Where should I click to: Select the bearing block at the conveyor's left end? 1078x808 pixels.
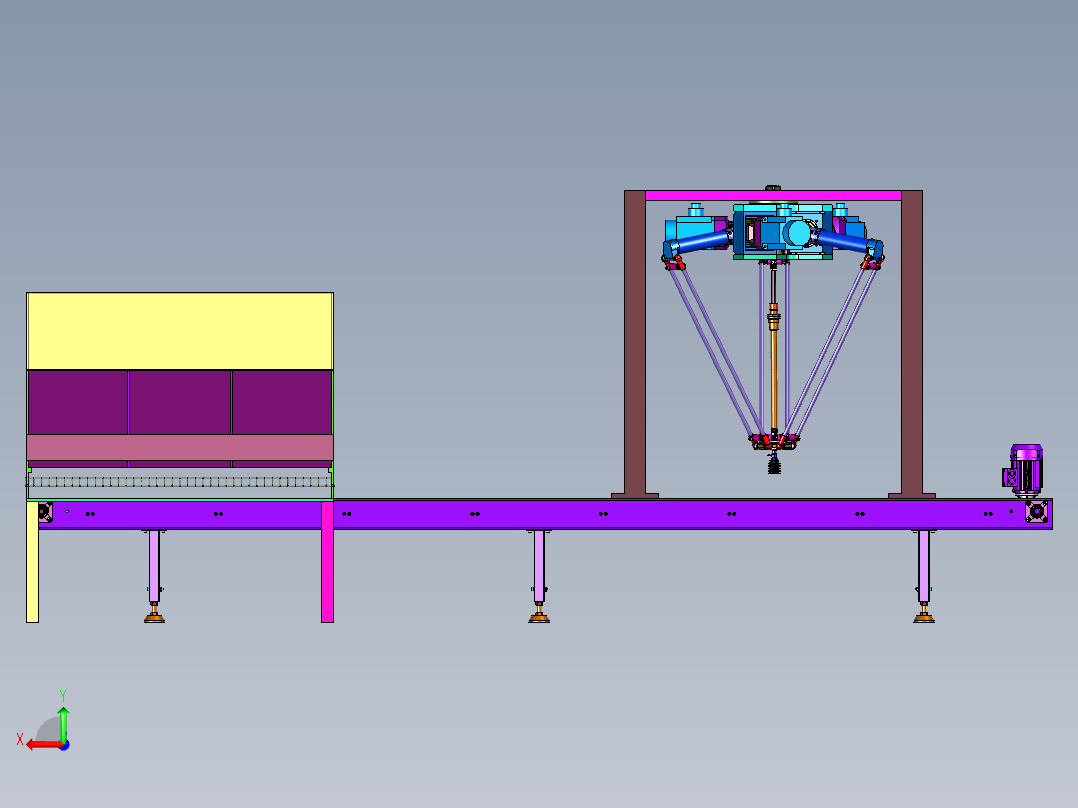(45, 512)
